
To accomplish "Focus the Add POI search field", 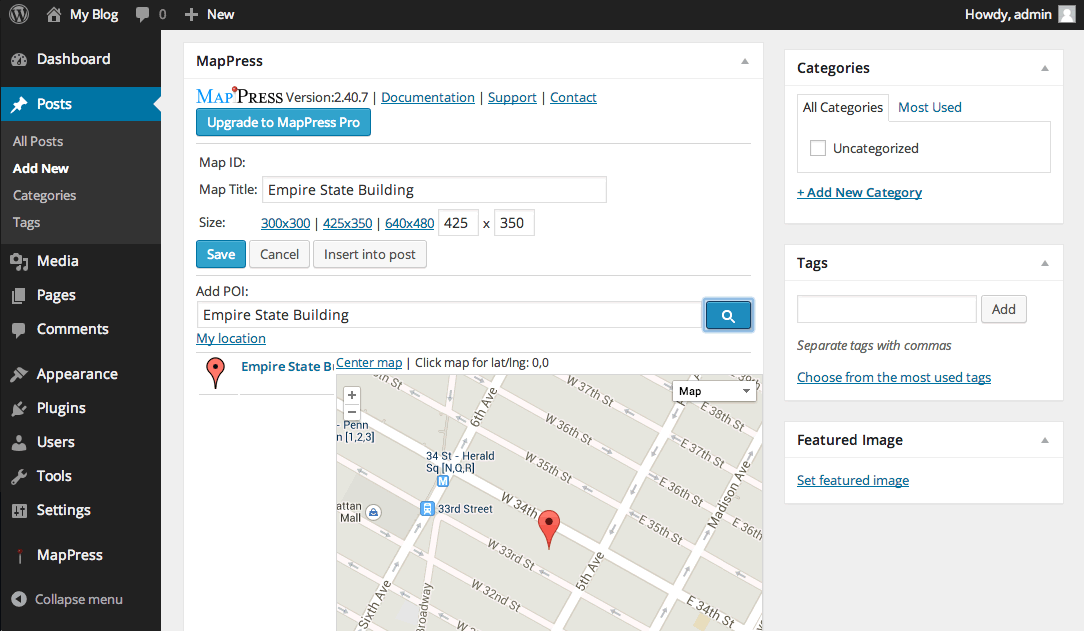I will click(x=449, y=315).
